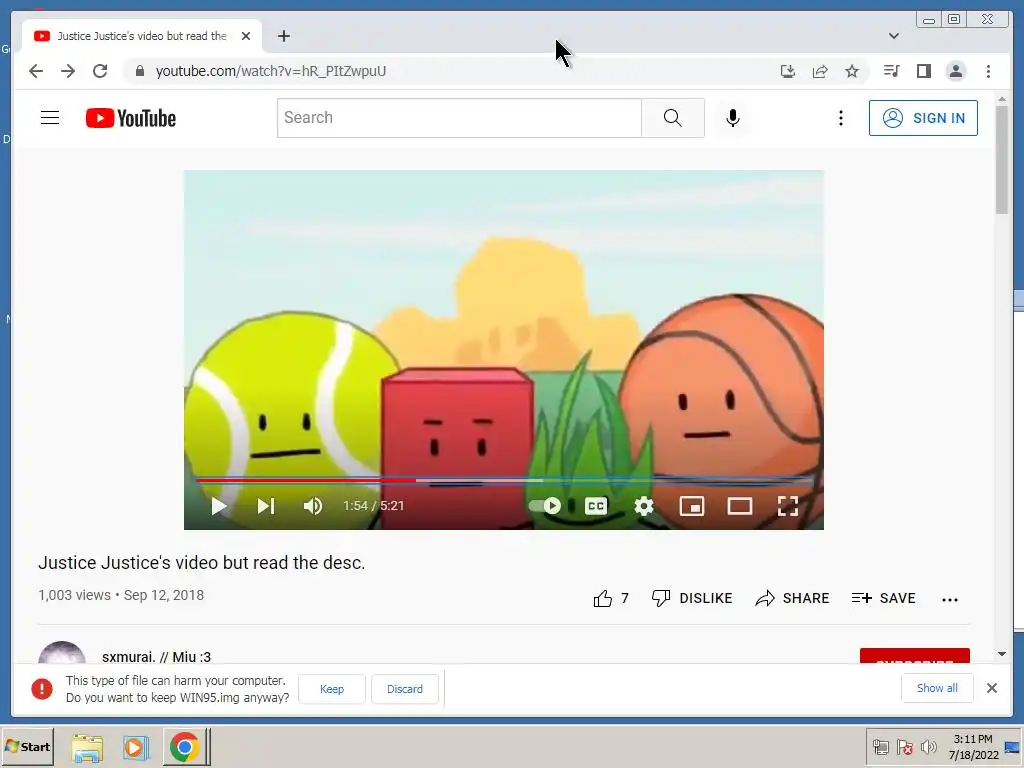Open the Action Center flag tray icon
The image size is (1024, 768).
[904, 747]
